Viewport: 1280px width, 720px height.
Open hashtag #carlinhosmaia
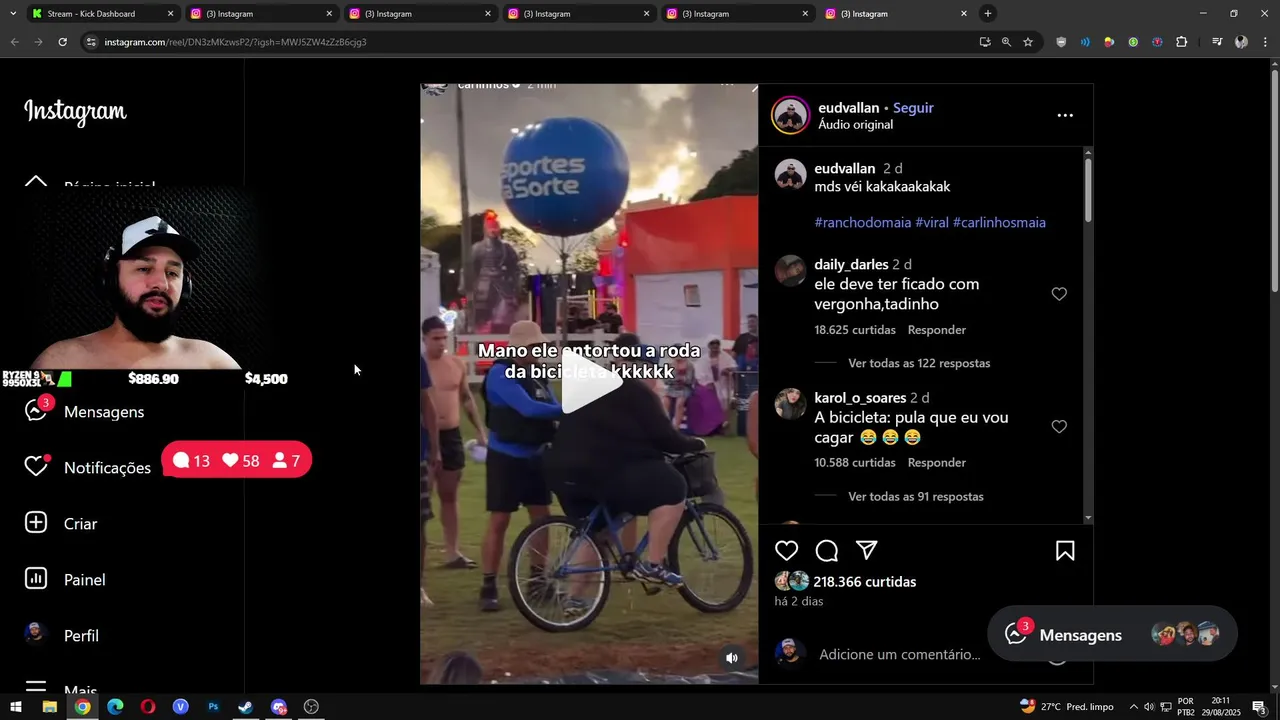[999, 222]
